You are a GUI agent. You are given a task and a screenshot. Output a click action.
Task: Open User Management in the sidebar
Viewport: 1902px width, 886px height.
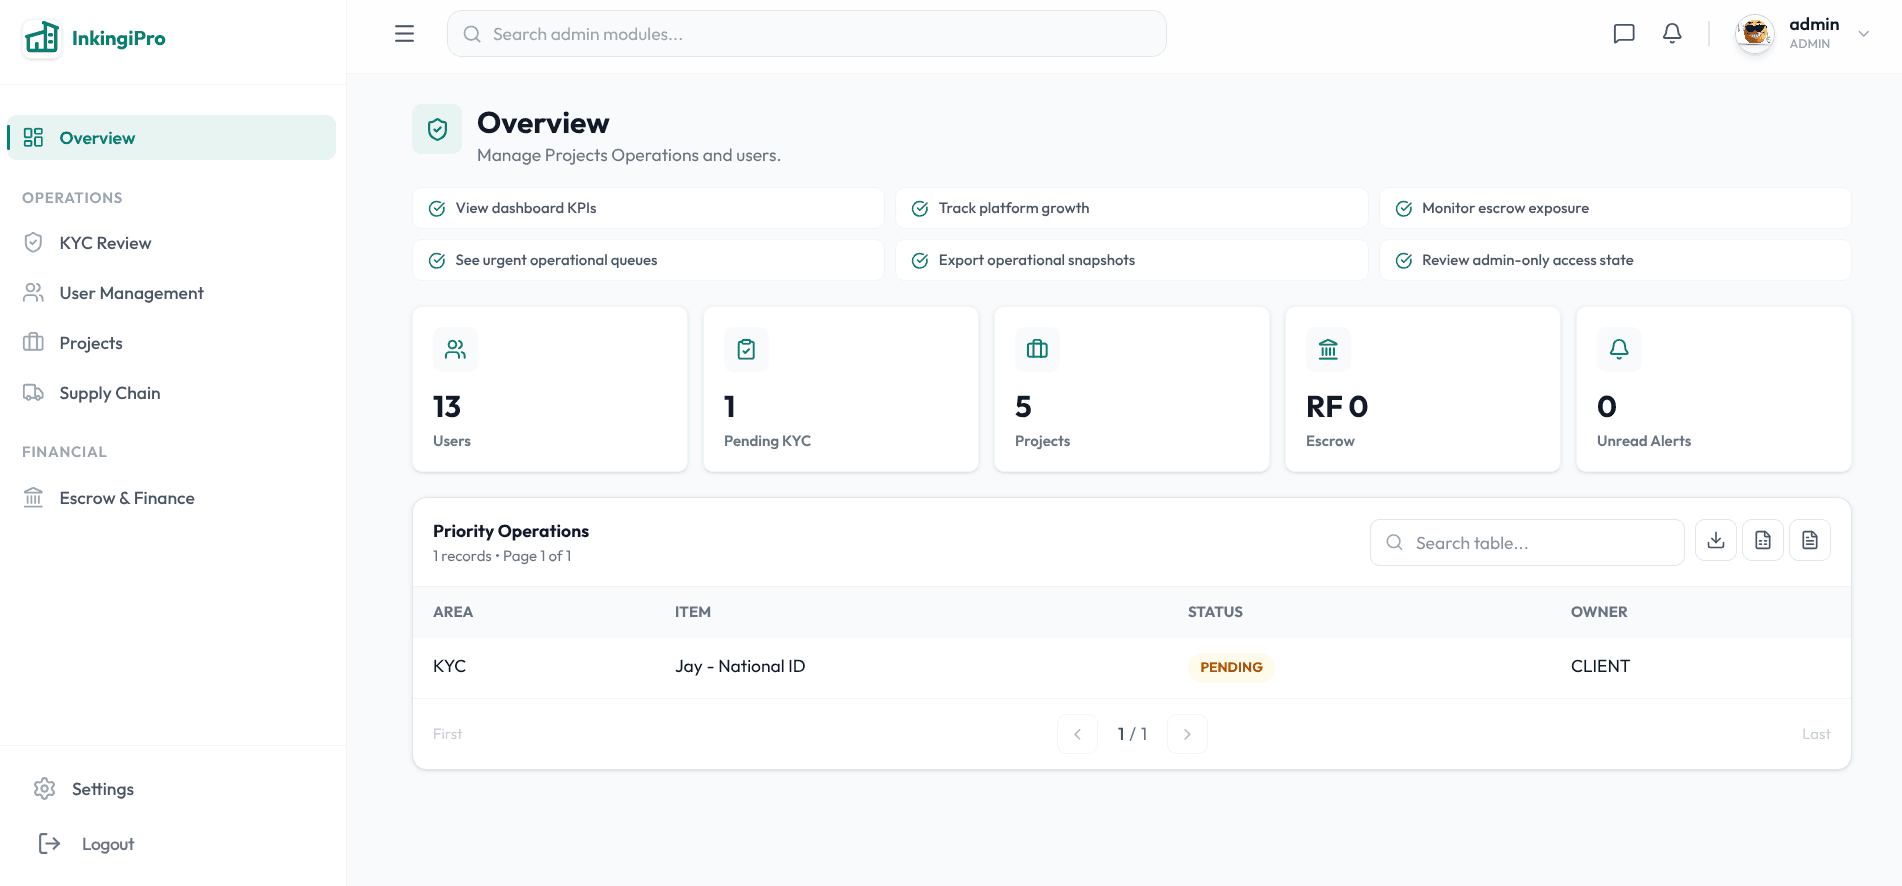click(172, 293)
